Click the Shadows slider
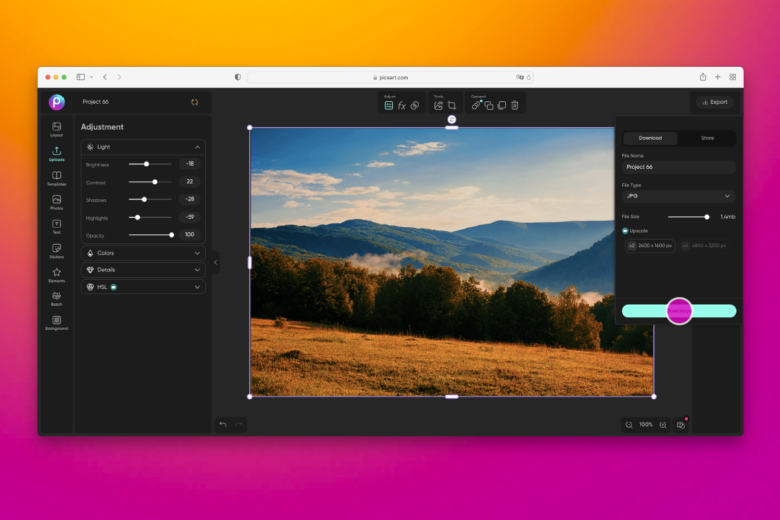Image resolution: width=780 pixels, height=520 pixels. [150, 200]
